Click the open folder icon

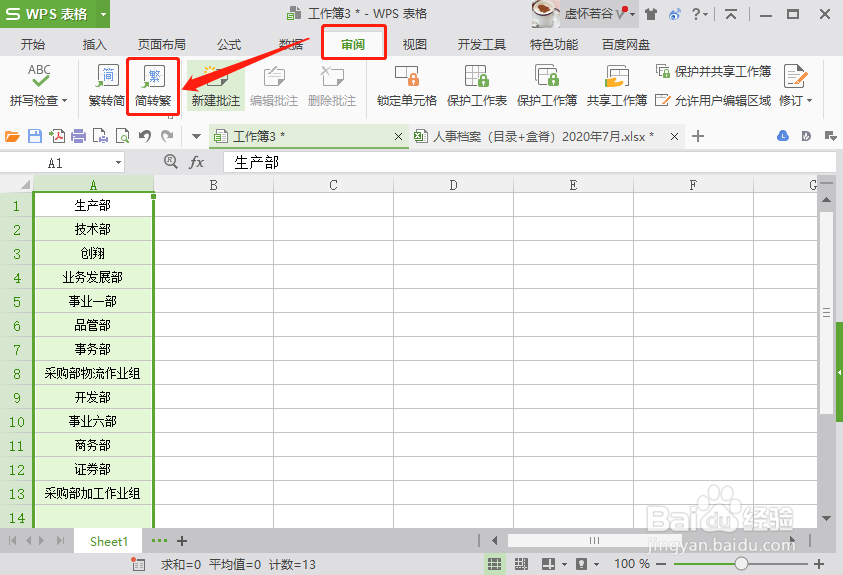coord(12,136)
